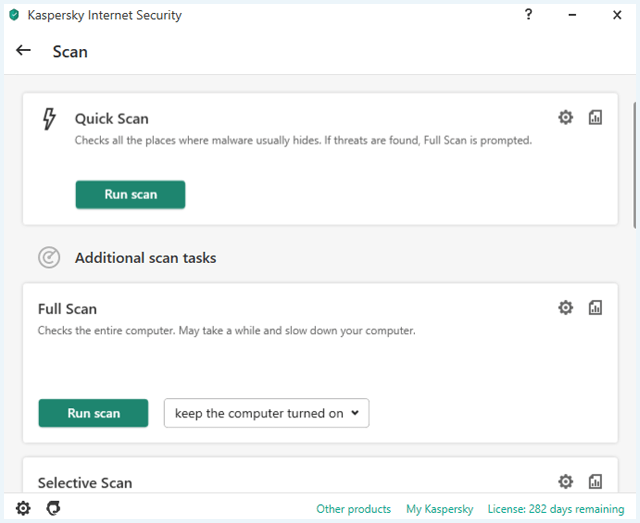Click the Quick Scan lightning bolt icon

(49, 119)
